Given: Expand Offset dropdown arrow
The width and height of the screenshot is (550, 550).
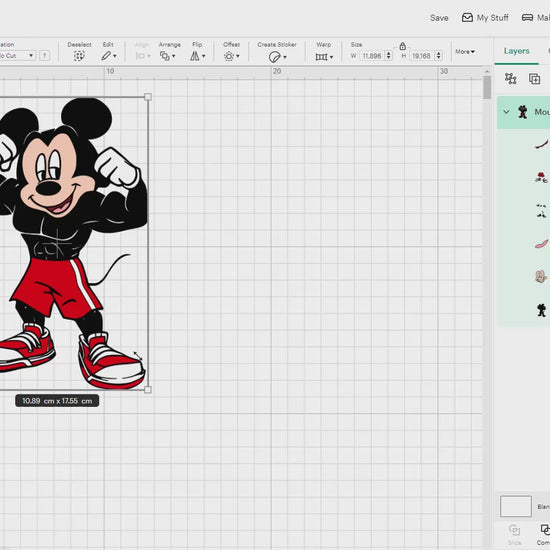Looking at the screenshot, I should pyautogui.click(x=238, y=56).
